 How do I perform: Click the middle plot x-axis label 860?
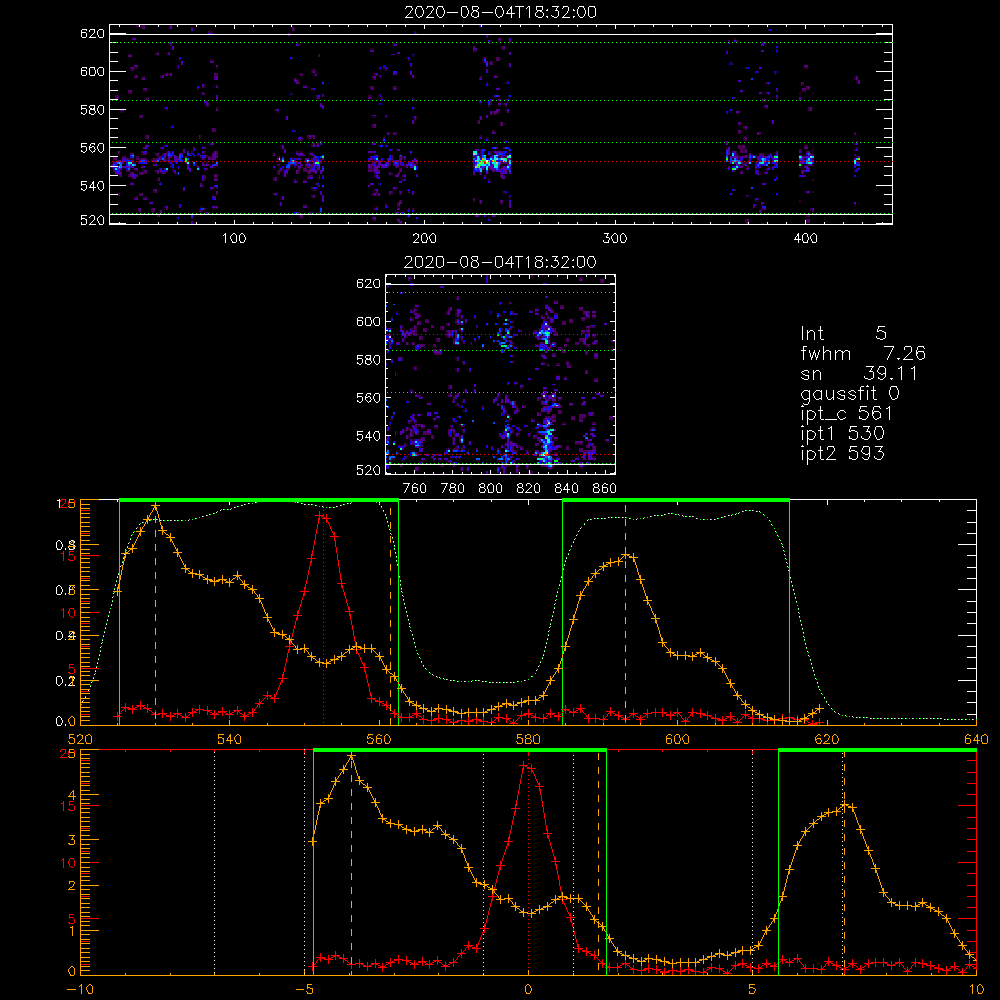(x=605, y=489)
